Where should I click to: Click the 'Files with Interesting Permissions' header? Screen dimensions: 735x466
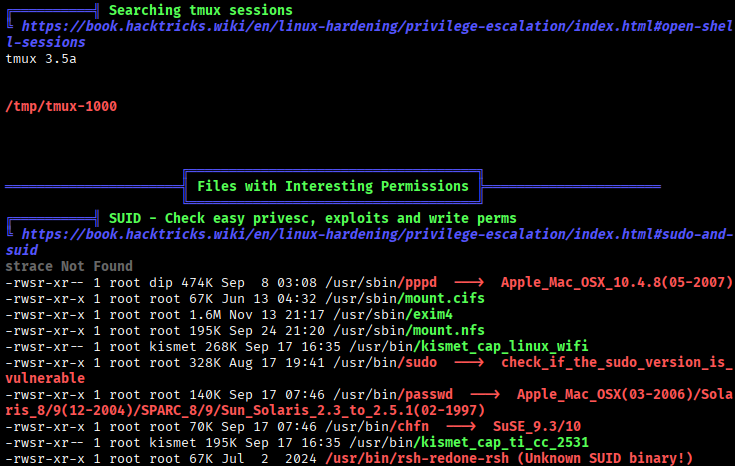pos(332,186)
